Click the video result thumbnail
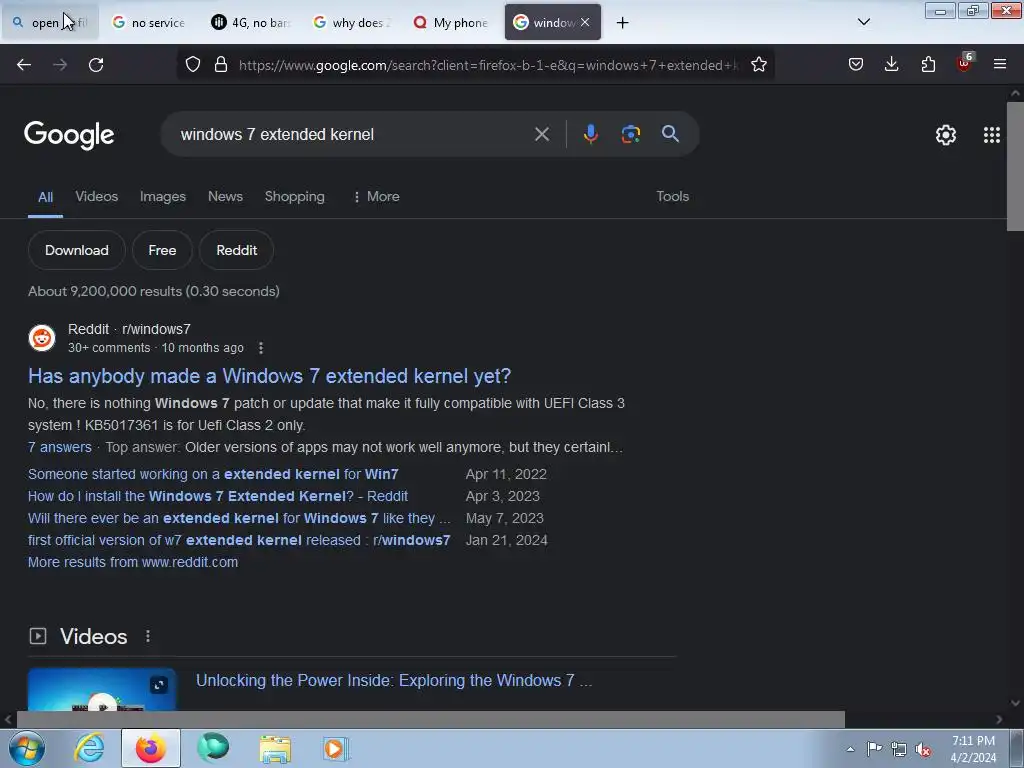This screenshot has height=768, width=1024. click(x=102, y=689)
